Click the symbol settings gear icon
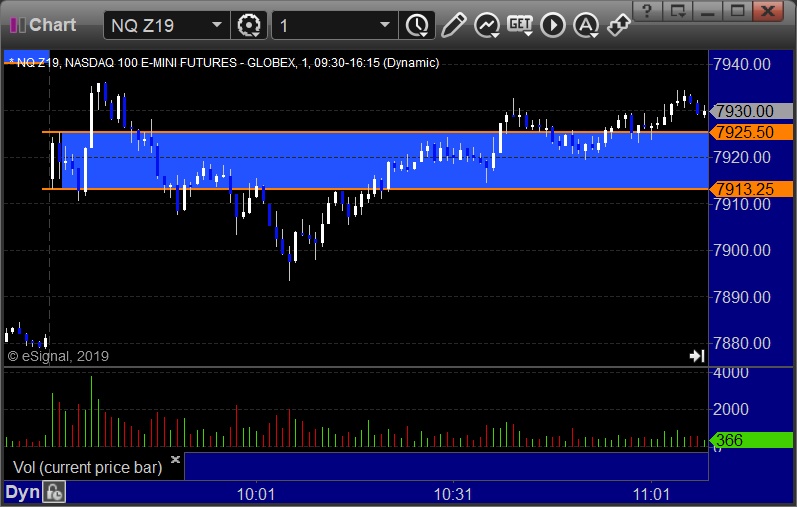The height and width of the screenshot is (507, 797). [249, 25]
